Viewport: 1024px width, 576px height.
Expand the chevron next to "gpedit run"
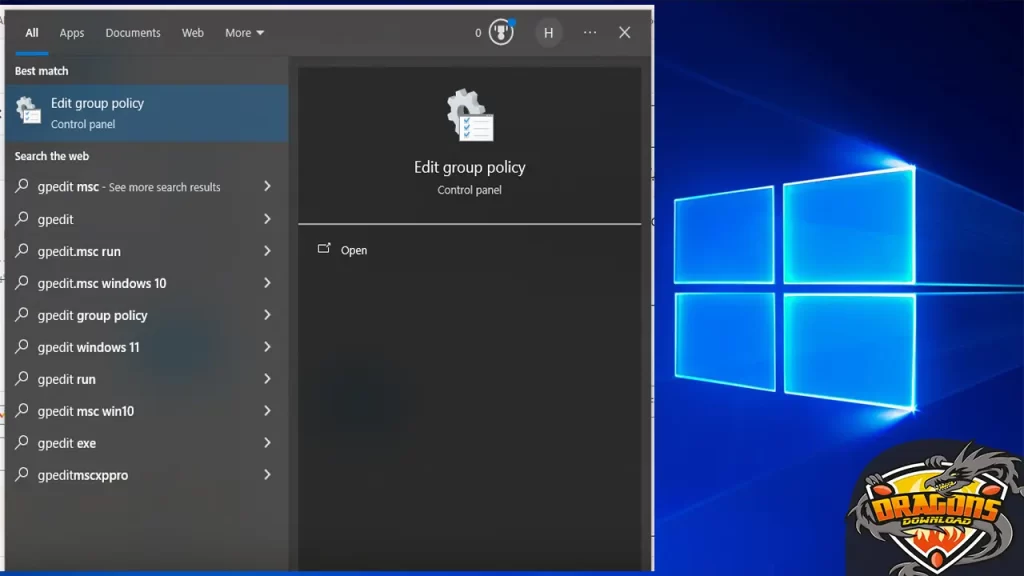[x=267, y=379]
